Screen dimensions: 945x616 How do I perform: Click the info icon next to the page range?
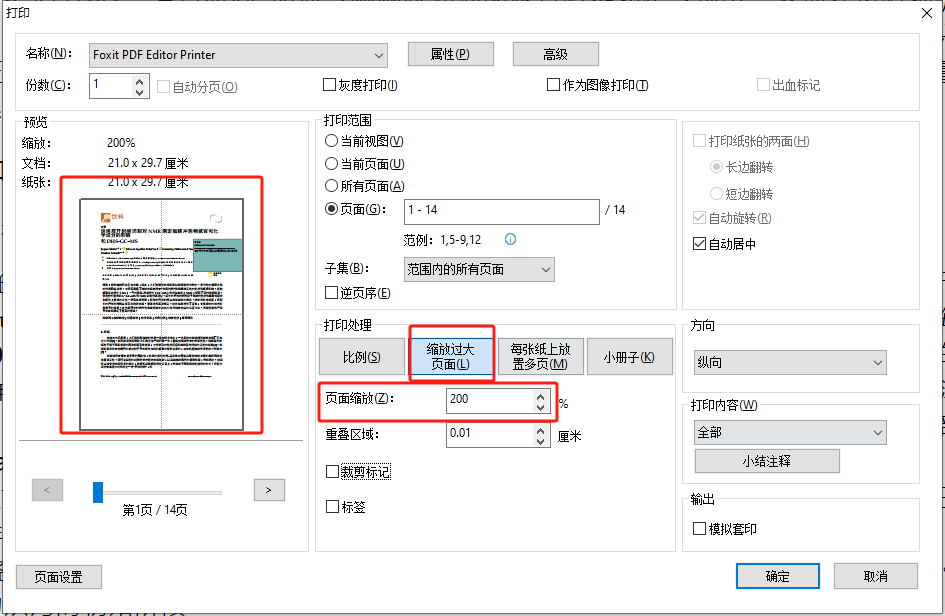tap(511, 239)
